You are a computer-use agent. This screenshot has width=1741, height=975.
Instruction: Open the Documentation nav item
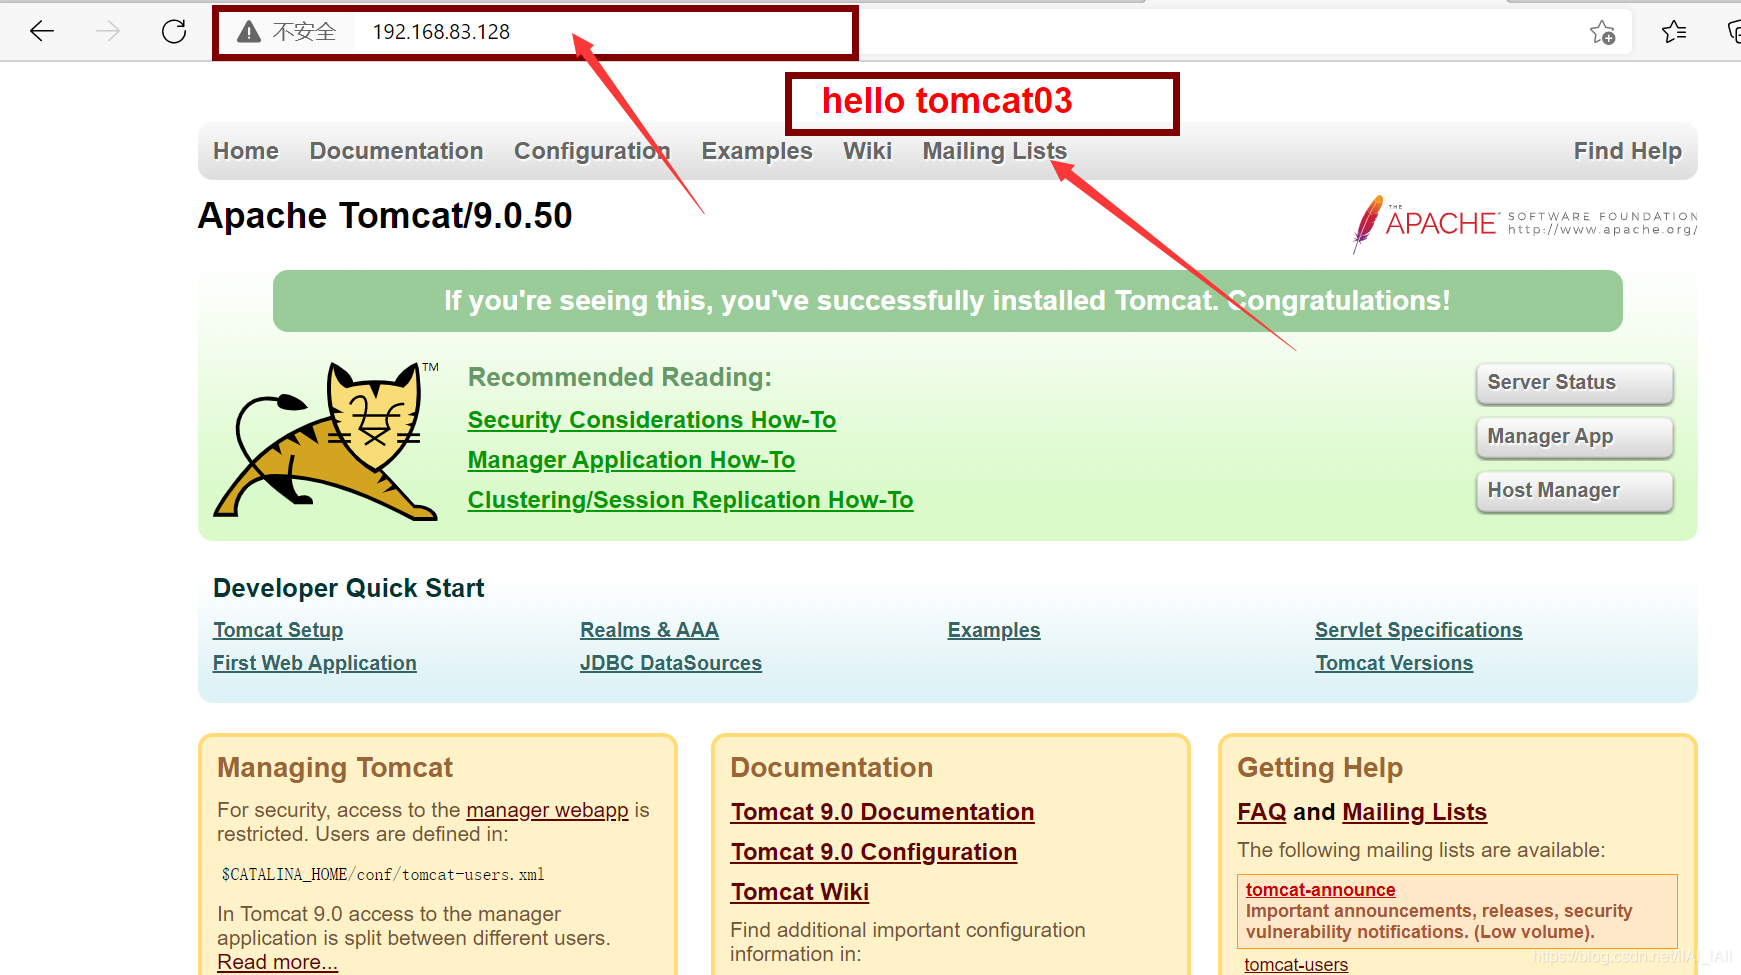coord(396,151)
